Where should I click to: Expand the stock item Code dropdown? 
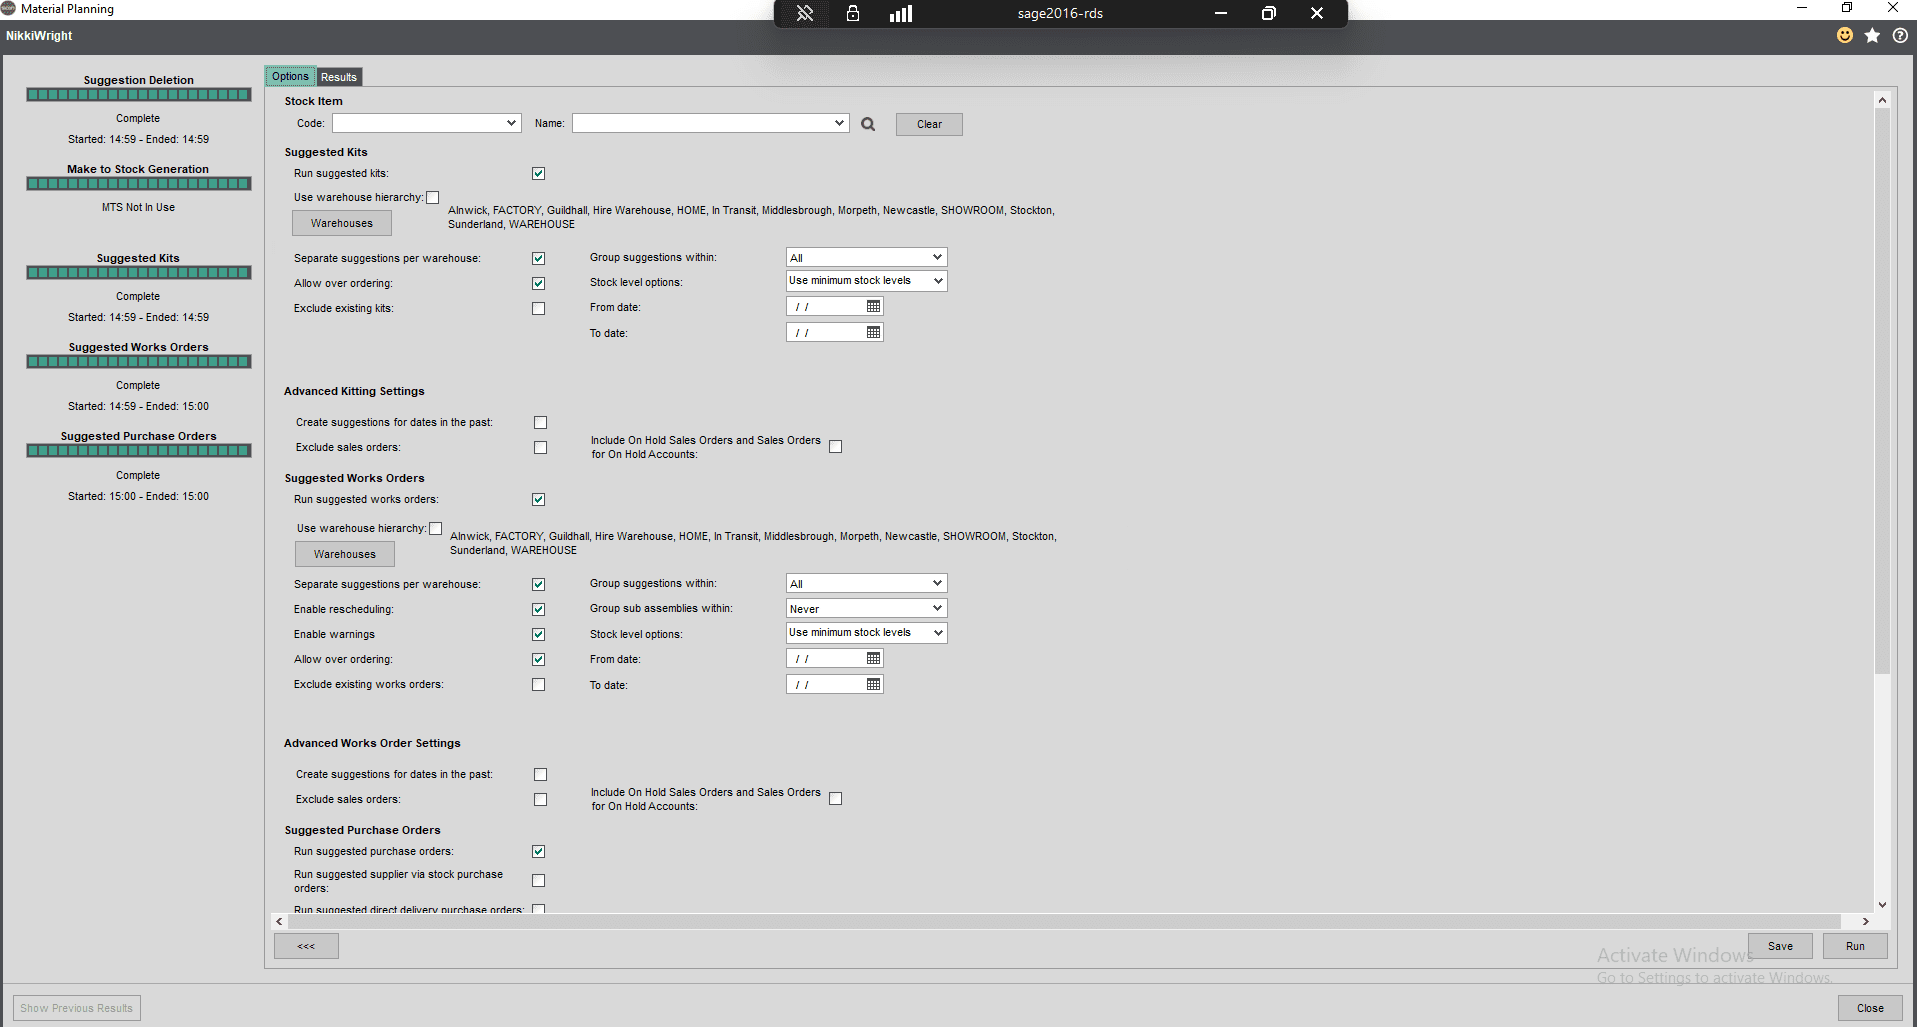[512, 123]
